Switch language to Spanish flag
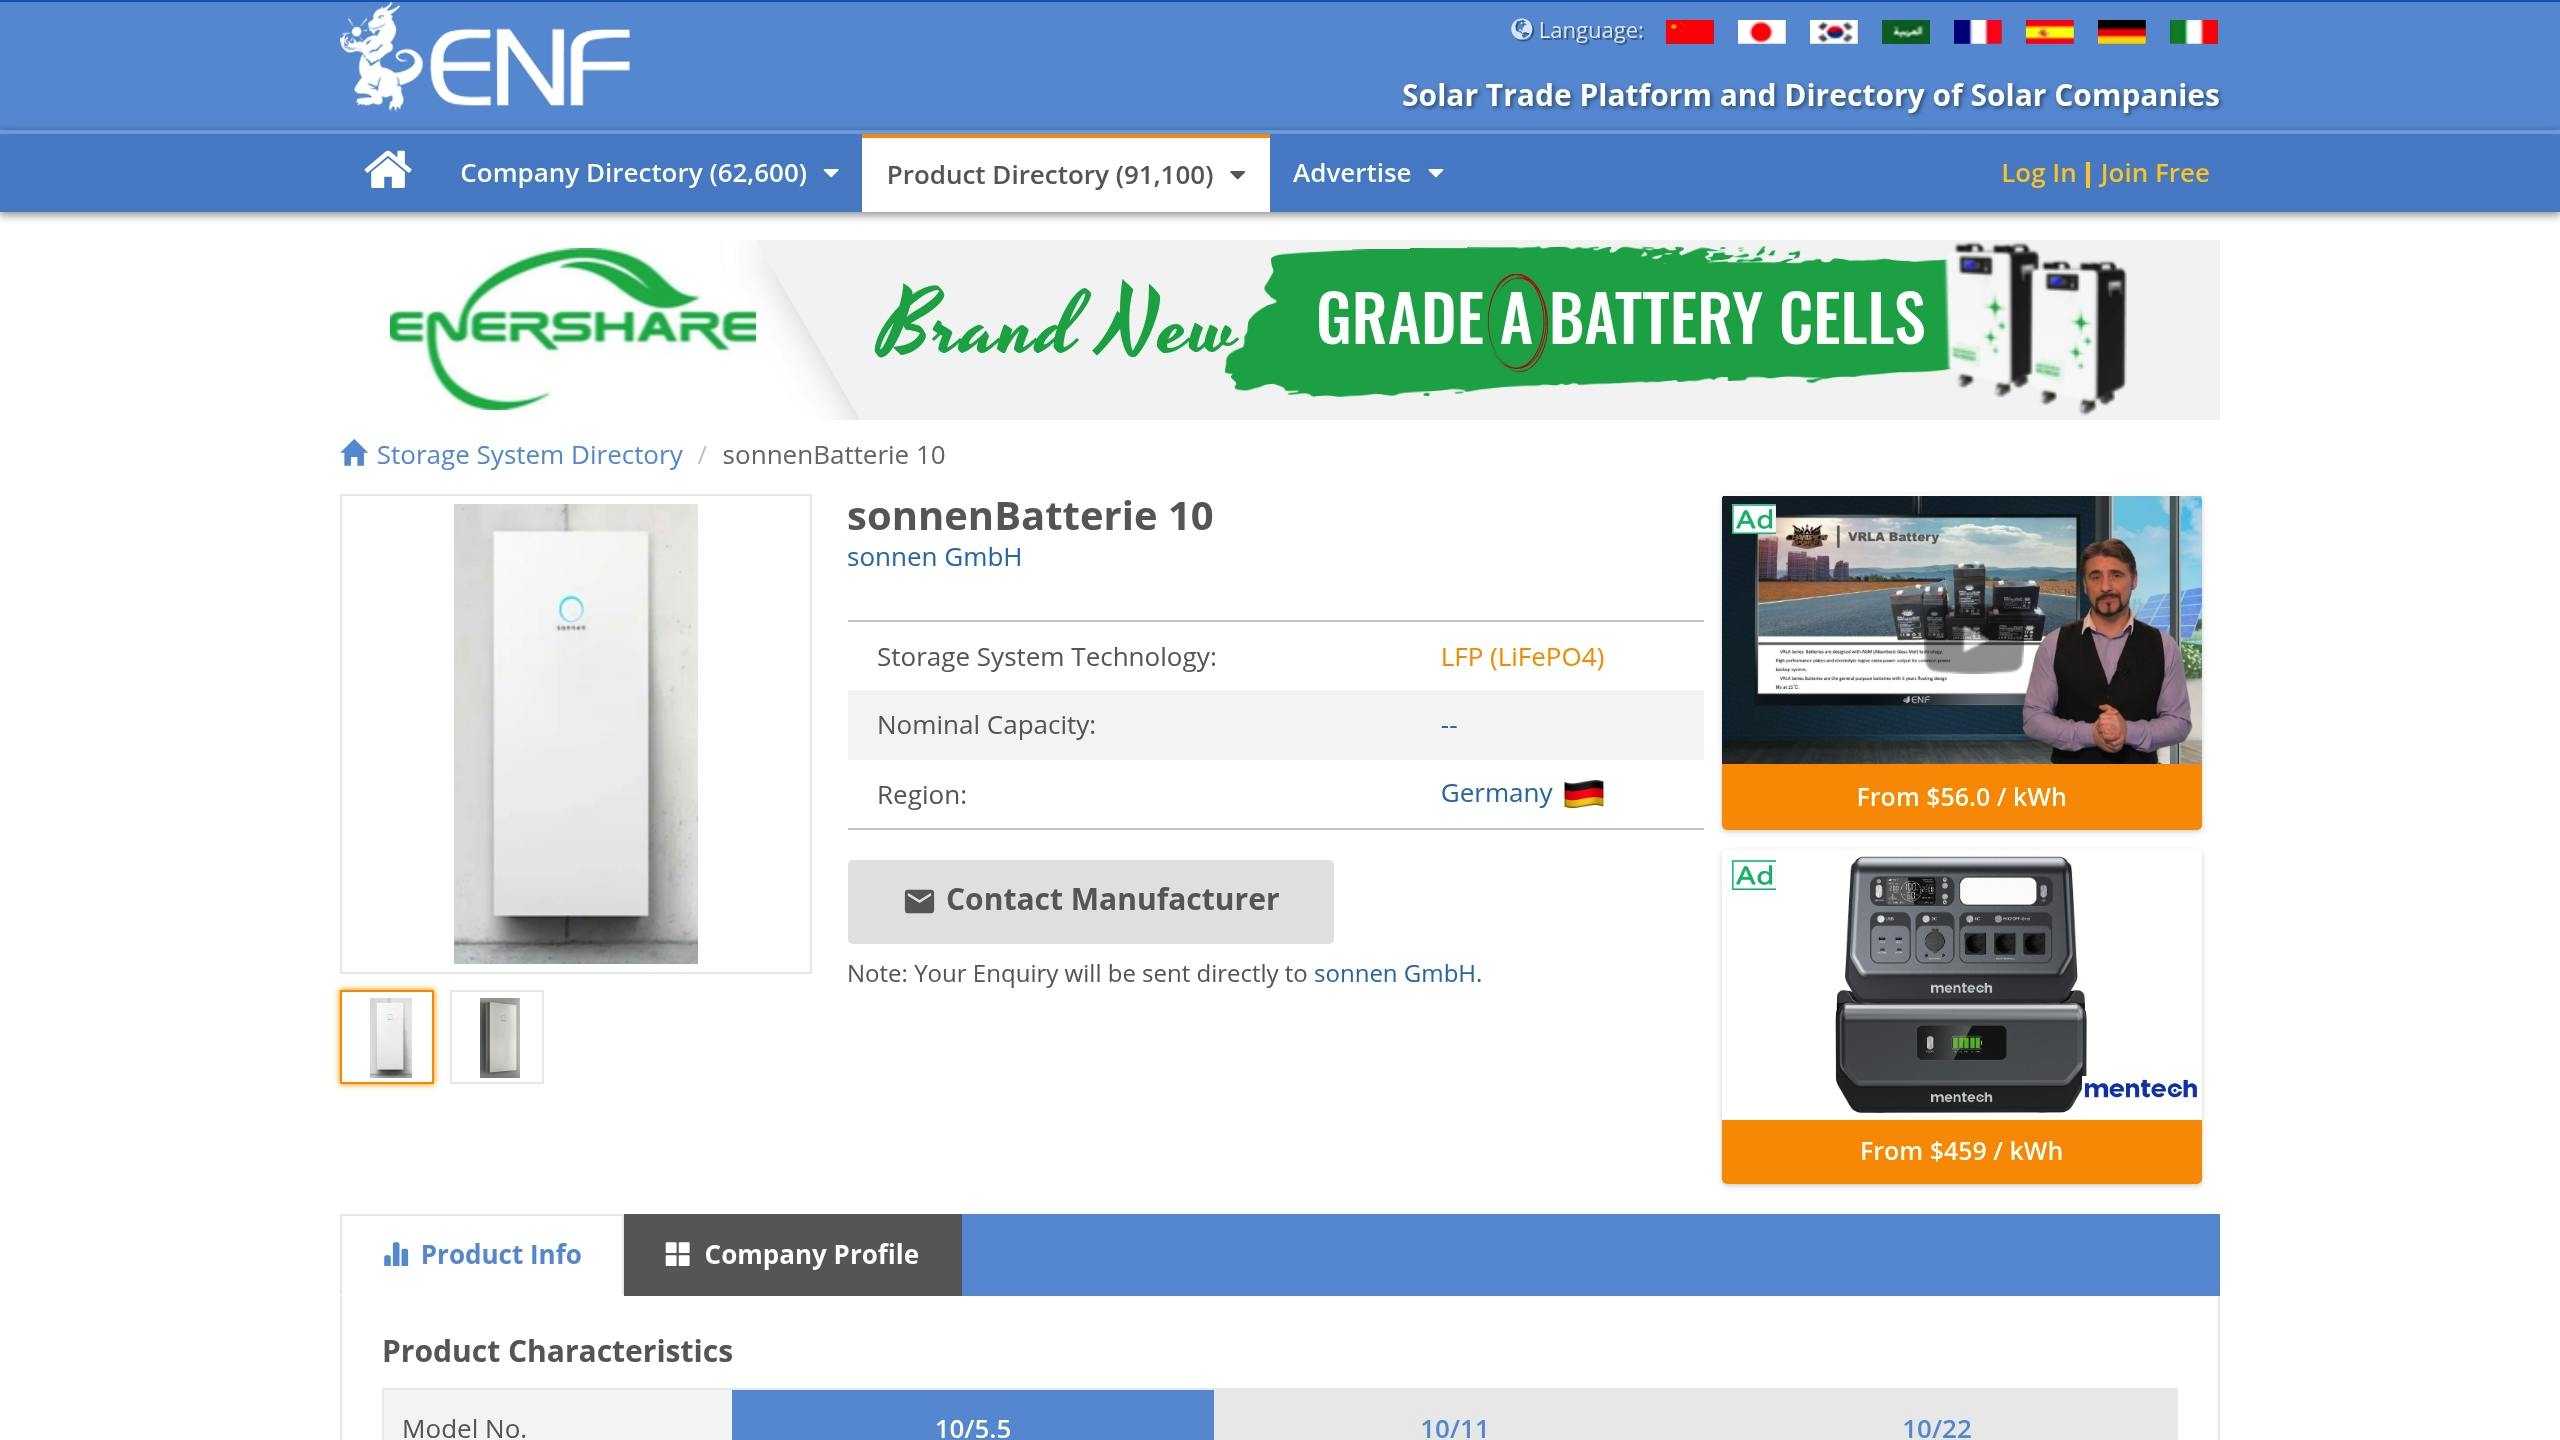Image resolution: width=2560 pixels, height=1440 pixels. 2049,32
